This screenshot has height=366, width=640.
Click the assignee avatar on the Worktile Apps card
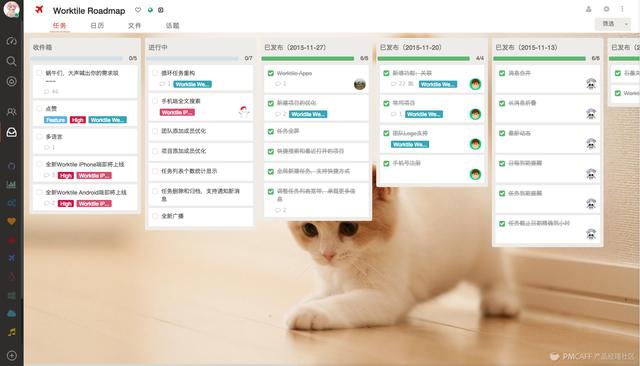360,84
